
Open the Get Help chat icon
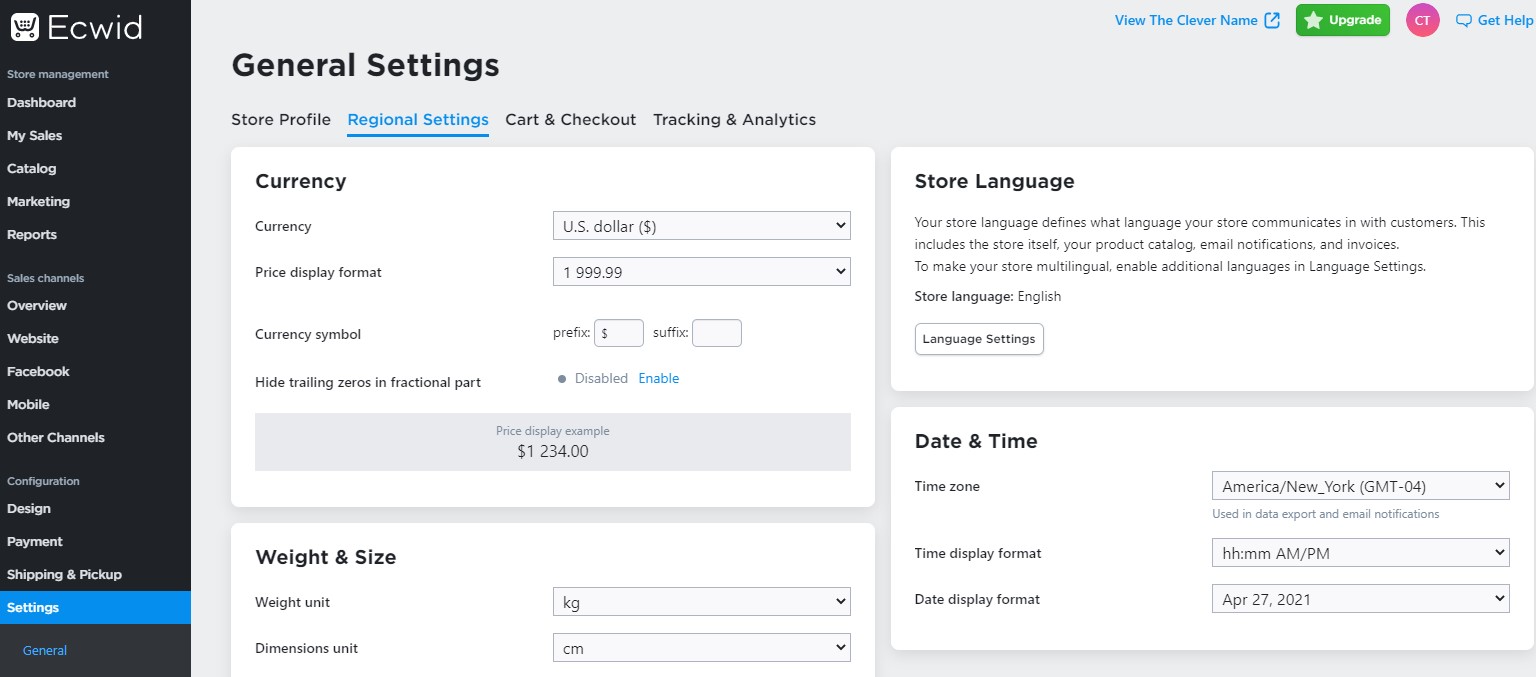point(1463,20)
